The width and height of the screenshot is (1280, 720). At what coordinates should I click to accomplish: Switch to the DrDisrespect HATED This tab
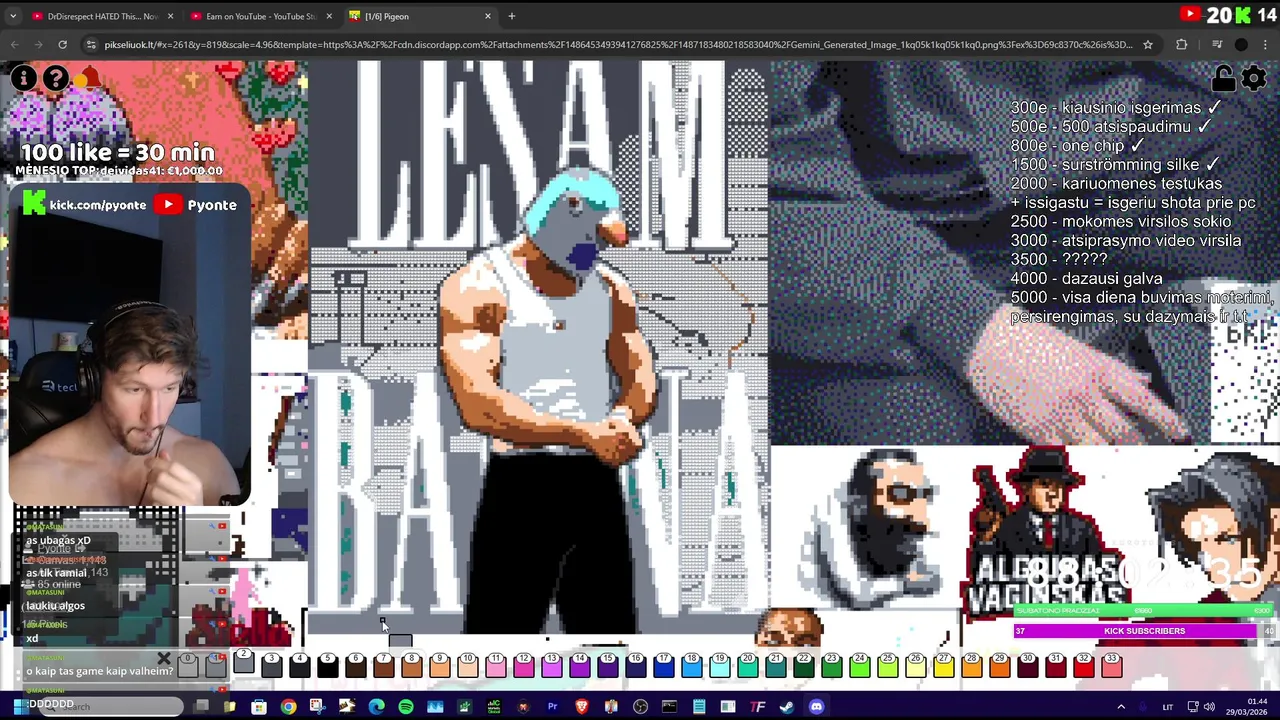103,16
